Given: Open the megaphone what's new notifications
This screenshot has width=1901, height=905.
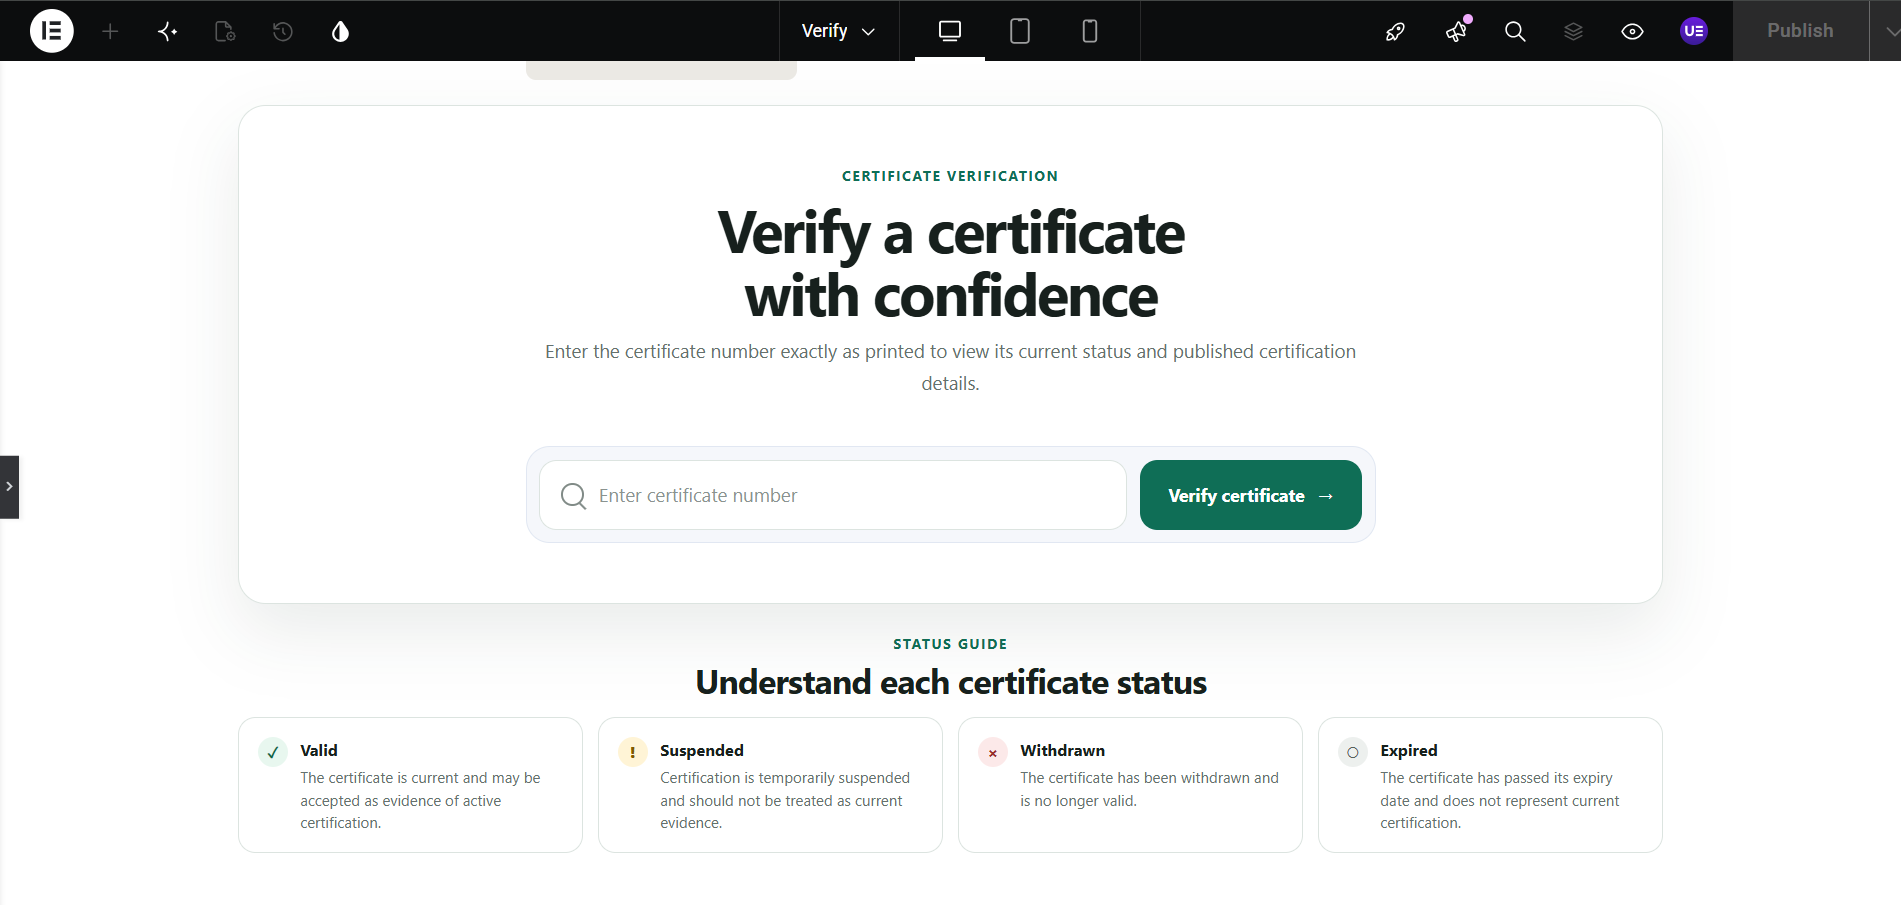Looking at the screenshot, I should point(1456,32).
